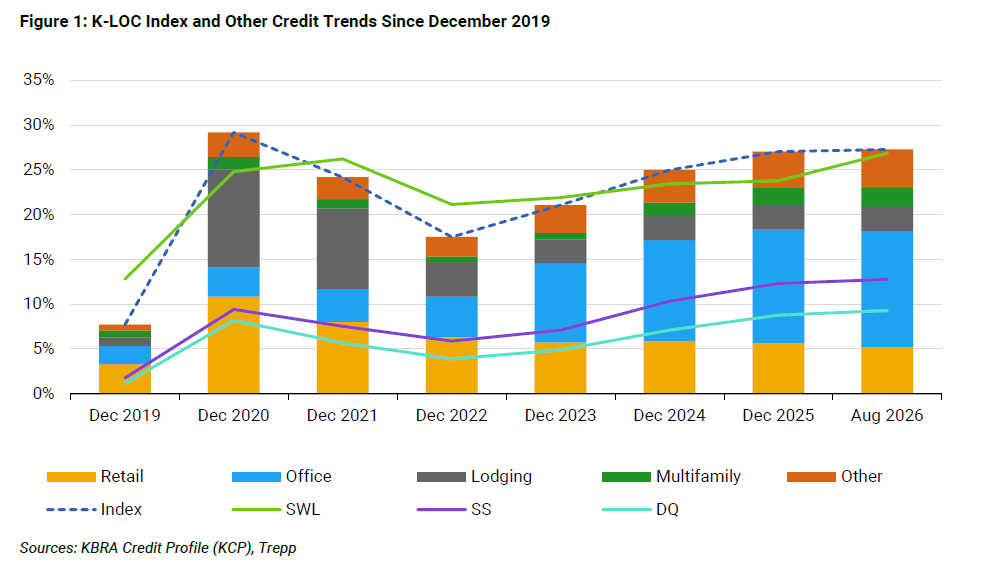Select the "20%" y-axis label
This screenshot has height=576, width=985.
coord(39,215)
